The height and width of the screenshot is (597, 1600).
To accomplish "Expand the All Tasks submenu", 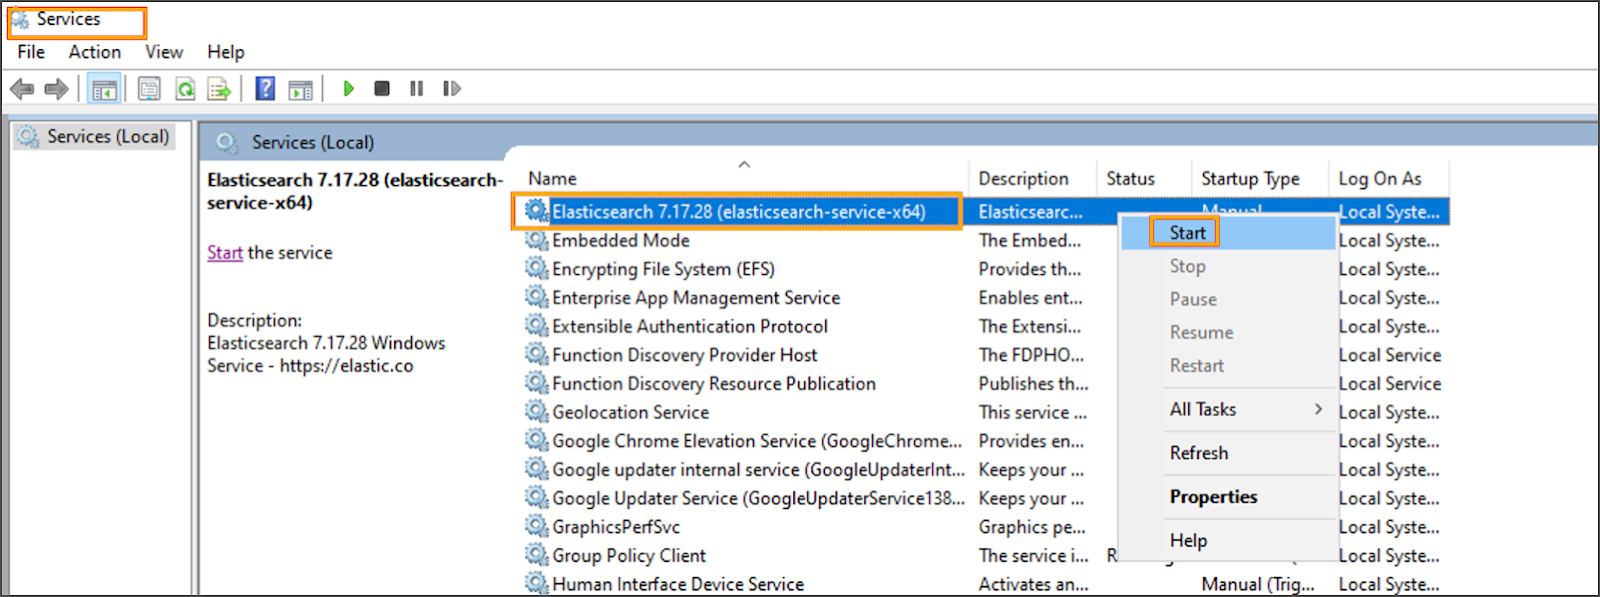I will (1203, 409).
